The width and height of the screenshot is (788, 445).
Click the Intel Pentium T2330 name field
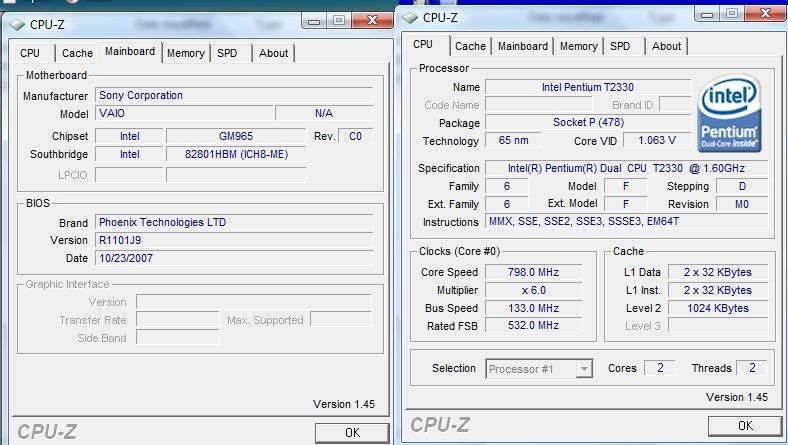click(587, 87)
